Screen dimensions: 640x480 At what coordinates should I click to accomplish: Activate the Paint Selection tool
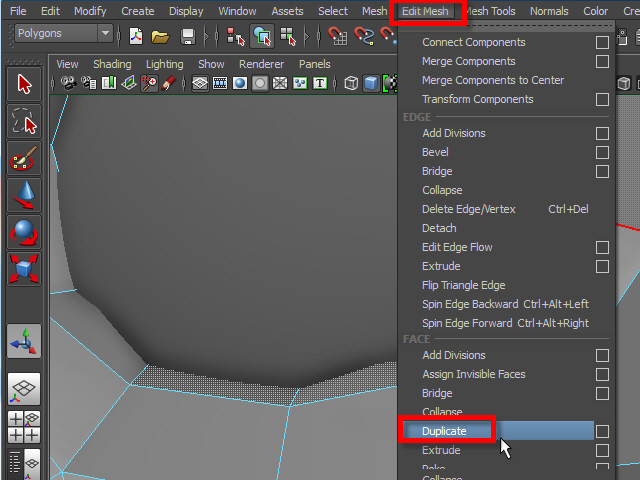point(24,158)
